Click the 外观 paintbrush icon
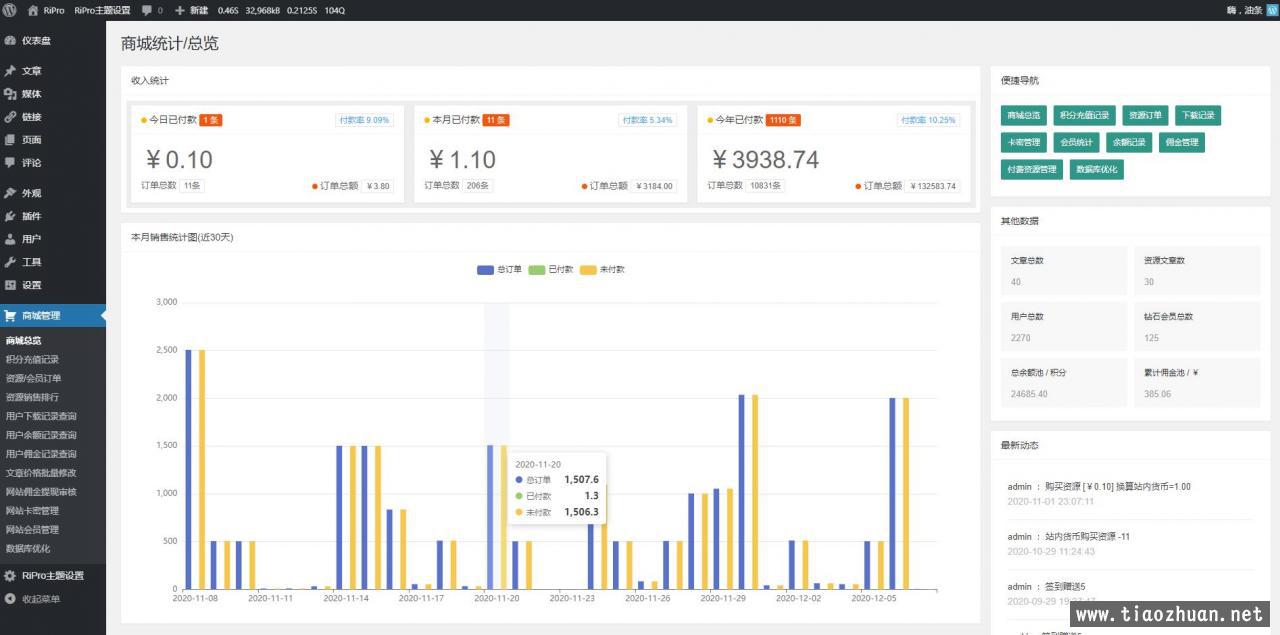 click(x=10, y=193)
